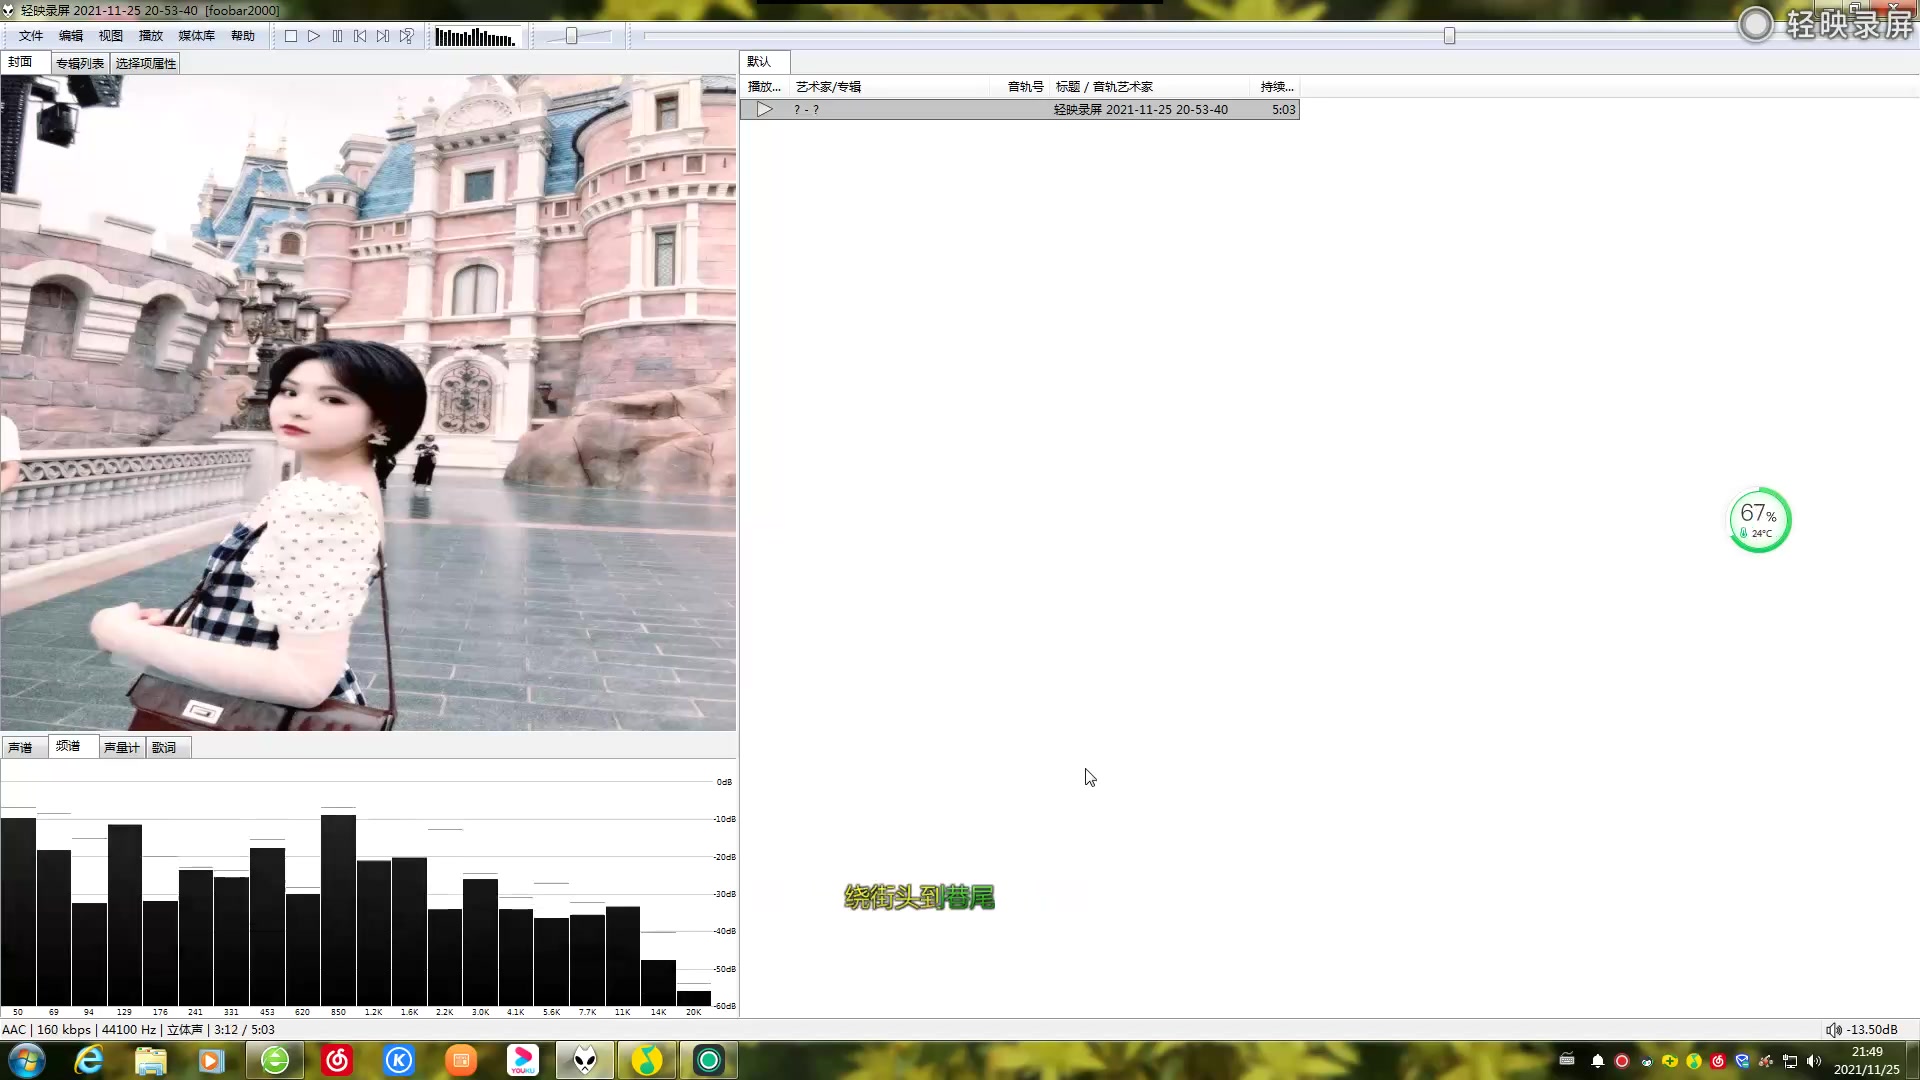Click the playing indicator triangle in the playlist row
Viewport: 1920px width, 1080px height.
(765, 110)
